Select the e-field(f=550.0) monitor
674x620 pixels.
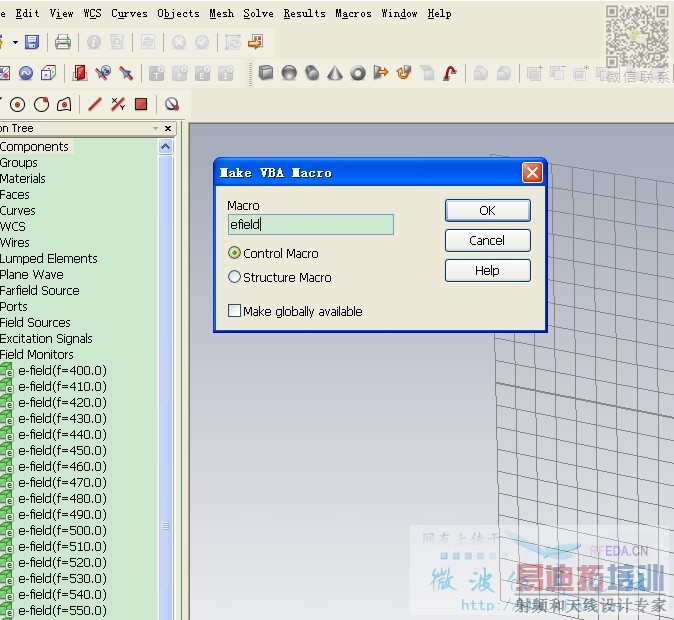coord(62,610)
